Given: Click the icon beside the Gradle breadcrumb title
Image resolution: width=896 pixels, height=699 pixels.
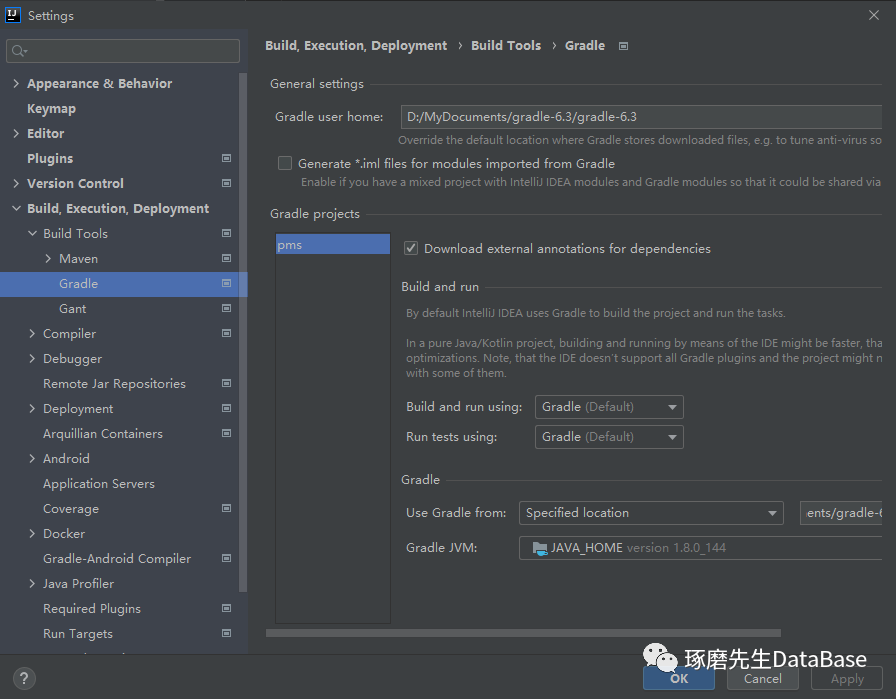Looking at the screenshot, I should click(623, 46).
